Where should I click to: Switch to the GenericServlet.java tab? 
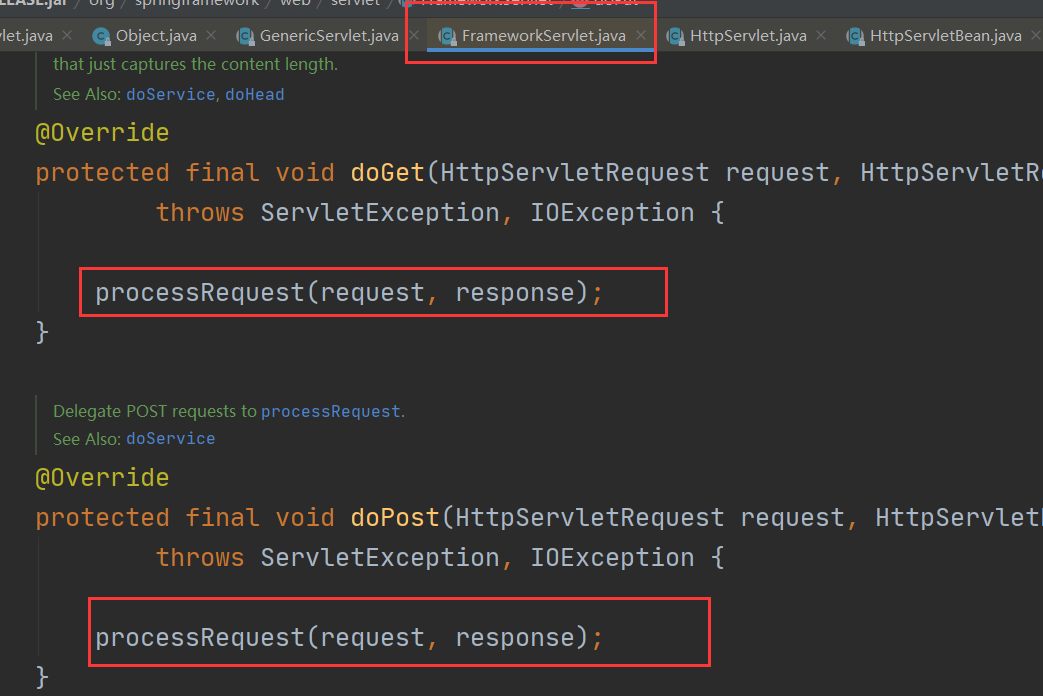pyautogui.click(x=329, y=36)
